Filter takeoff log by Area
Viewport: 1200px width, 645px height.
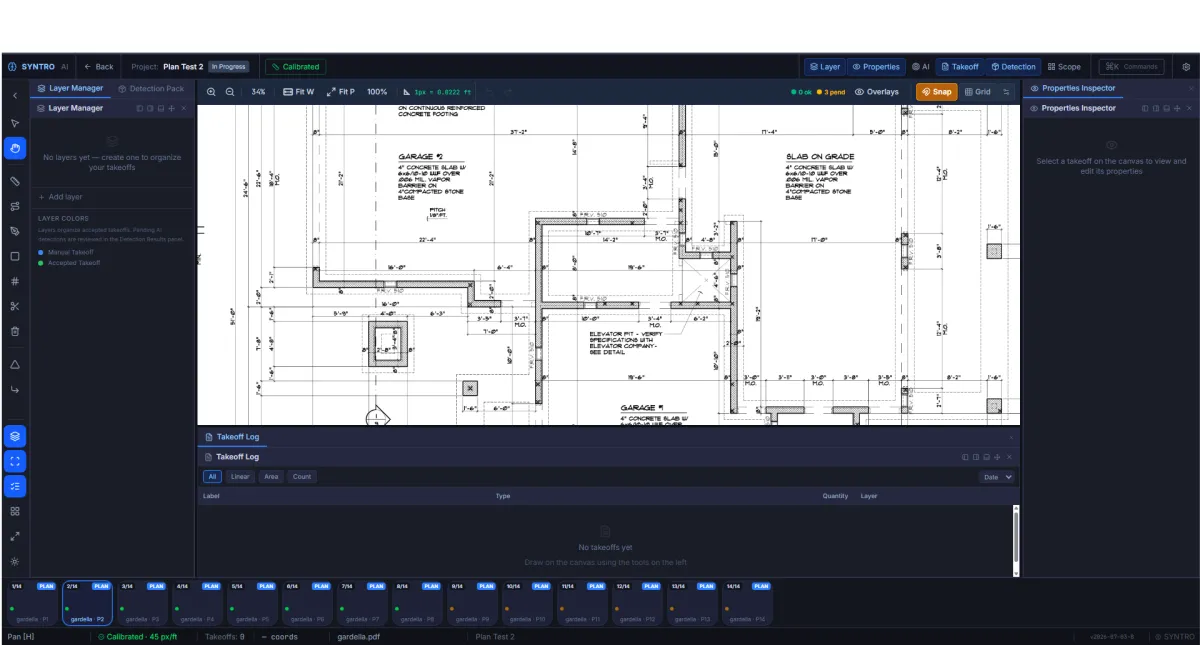coord(271,477)
